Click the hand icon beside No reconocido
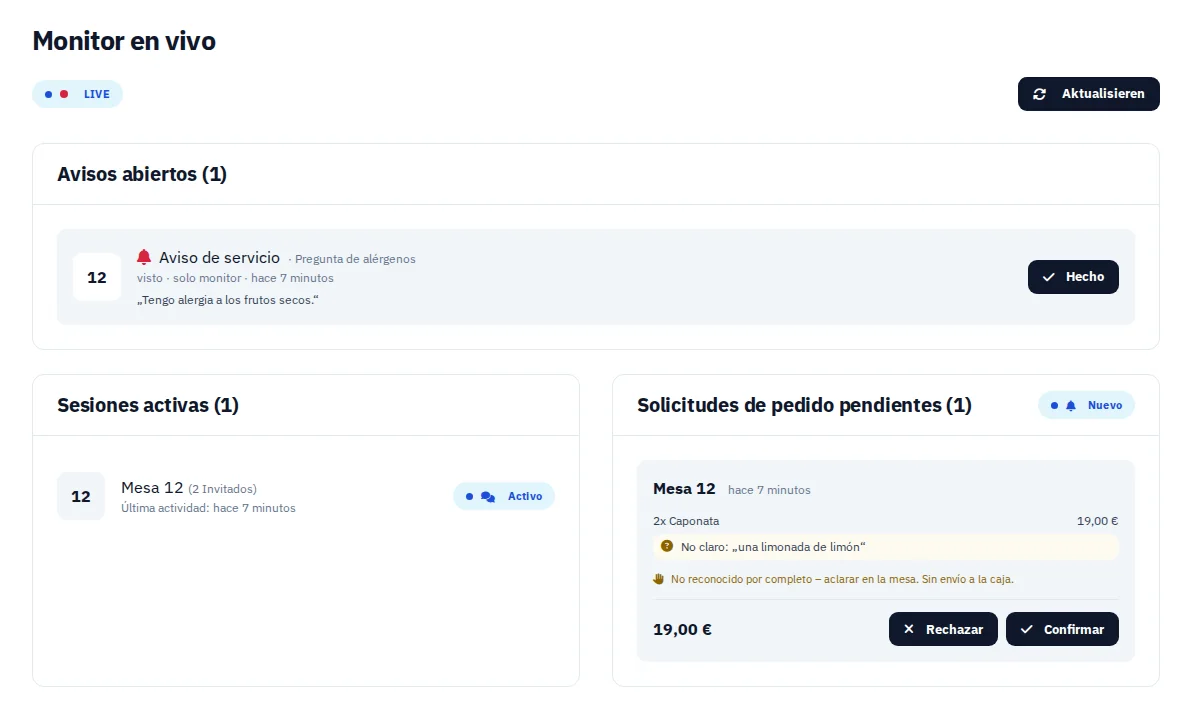Screen dimensions: 1192x717 [658, 579]
